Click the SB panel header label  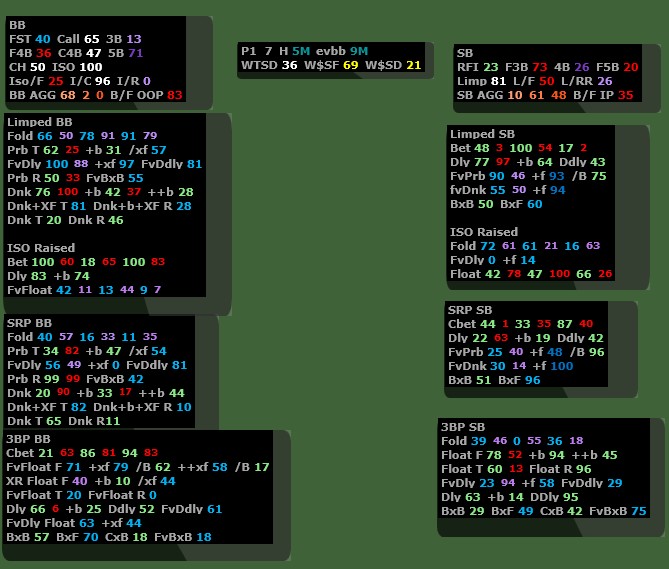pos(465,53)
